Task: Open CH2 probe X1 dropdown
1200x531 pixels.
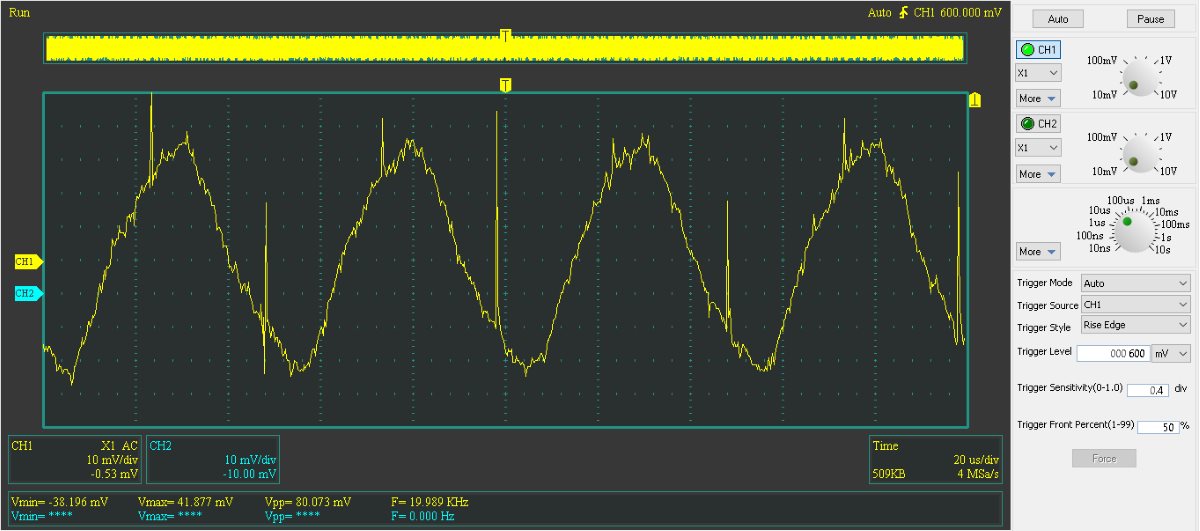Action: (1038, 147)
